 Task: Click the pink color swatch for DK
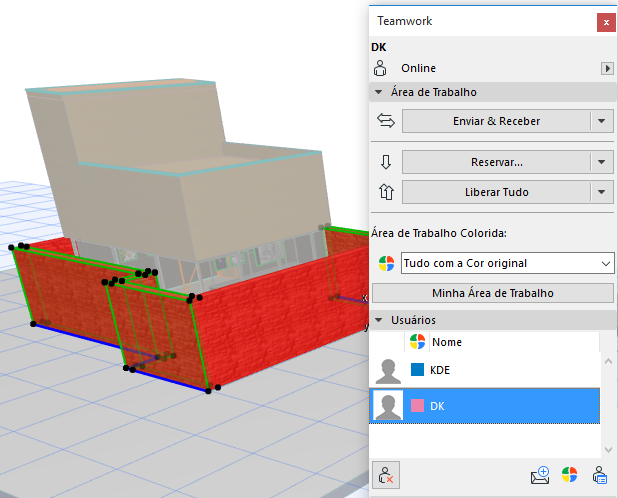(x=417, y=406)
